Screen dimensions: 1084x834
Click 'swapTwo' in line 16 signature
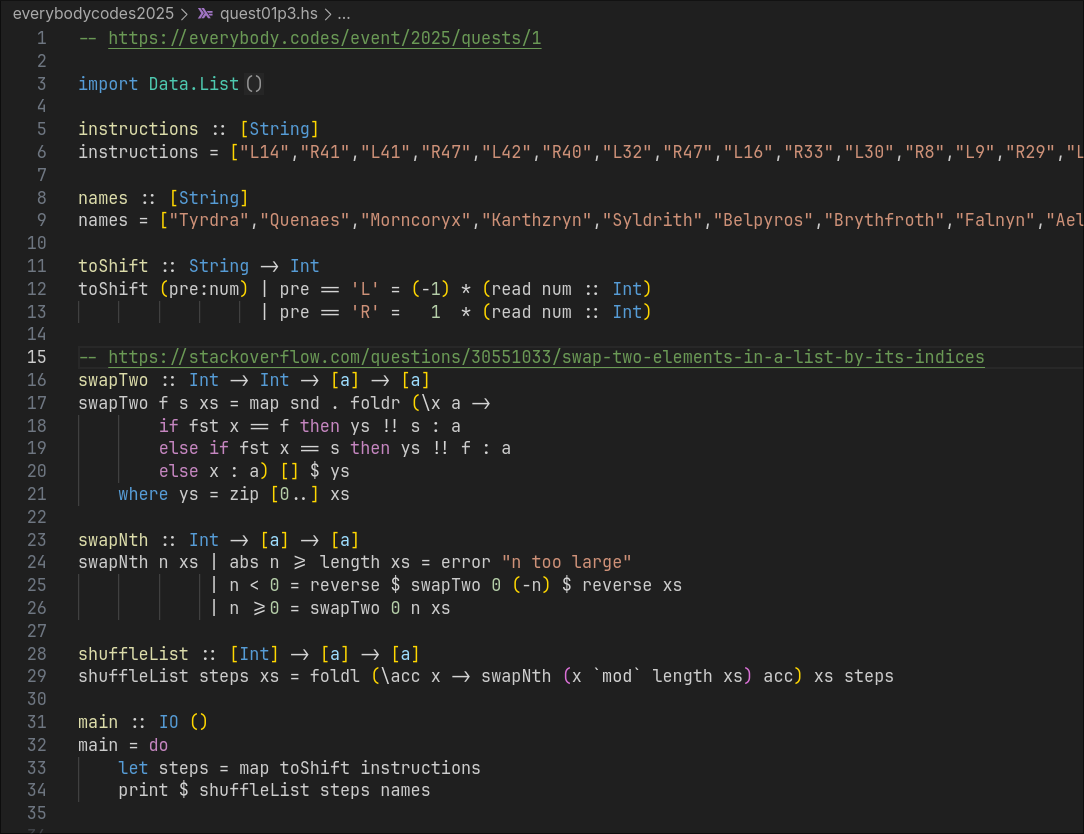[x=113, y=380]
